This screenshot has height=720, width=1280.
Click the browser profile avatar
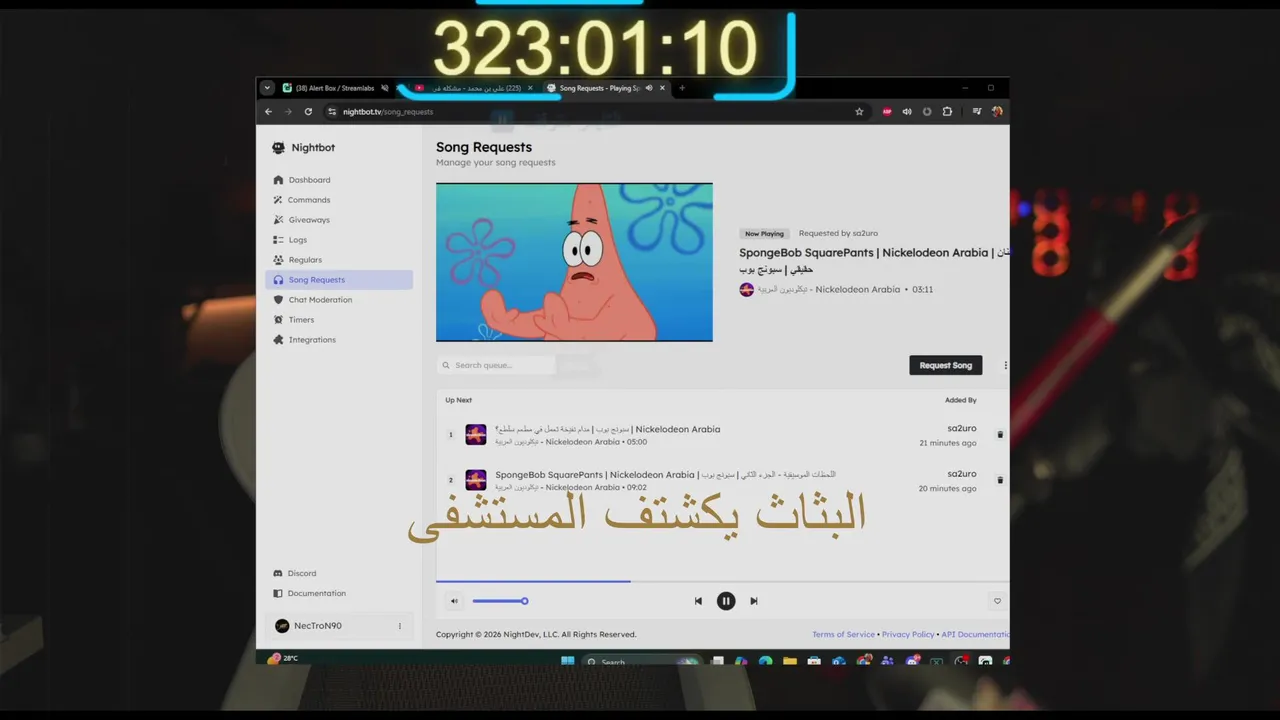[997, 112]
